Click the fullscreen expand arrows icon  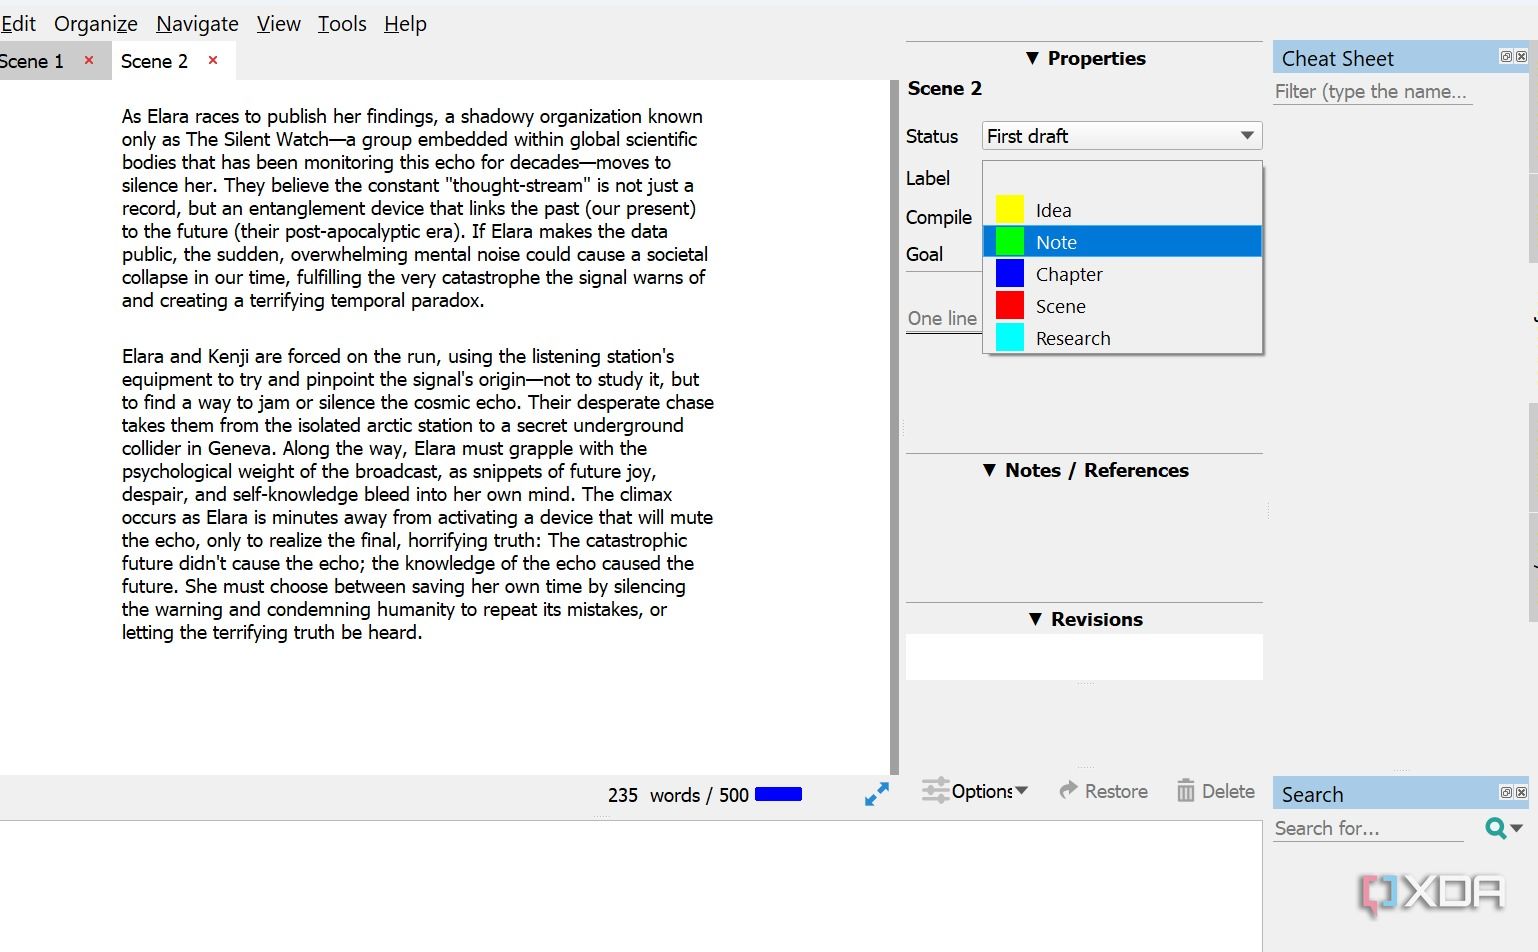pyautogui.click(x=877, y=794)
